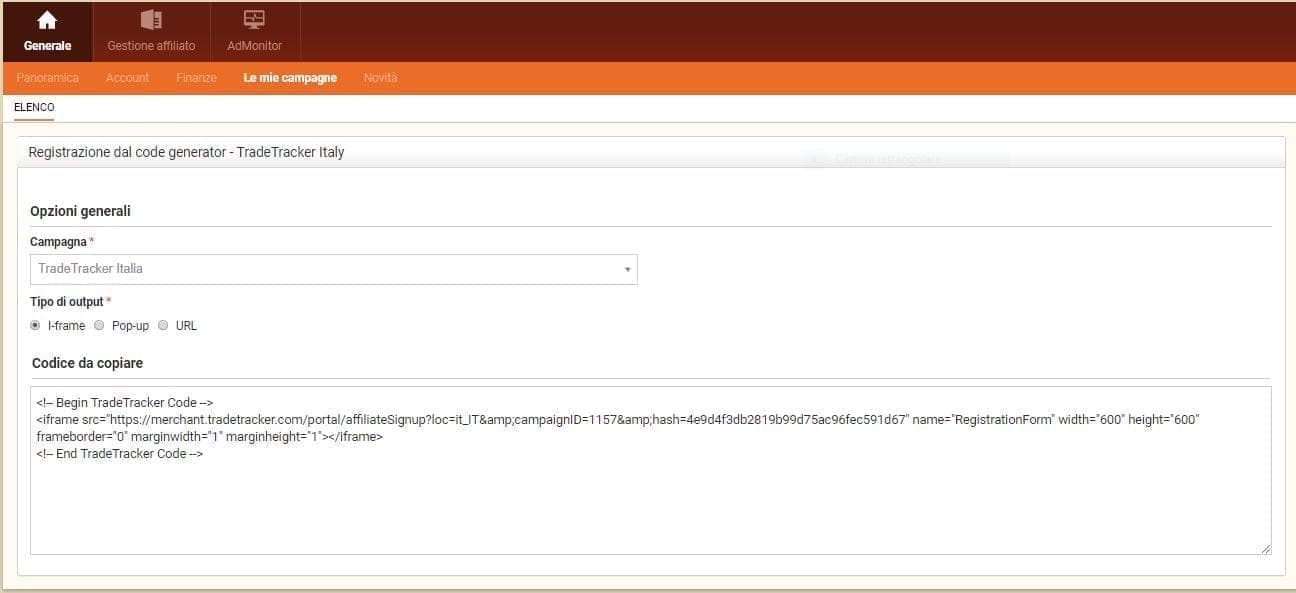Select I-frame output type
Image resolution: width=1296 pixels, height=593 pixels.
(36, 326)
